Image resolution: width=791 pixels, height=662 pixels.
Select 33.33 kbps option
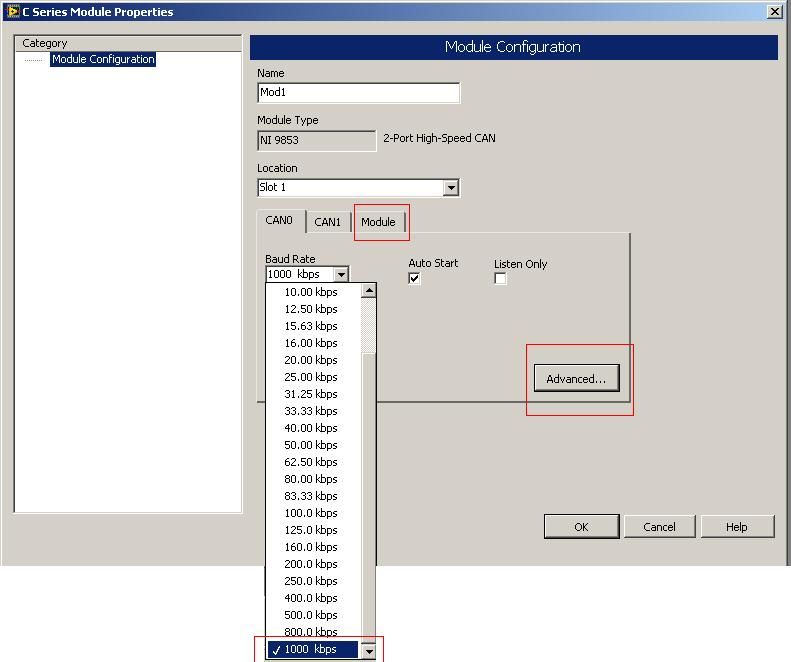point(313,411)
